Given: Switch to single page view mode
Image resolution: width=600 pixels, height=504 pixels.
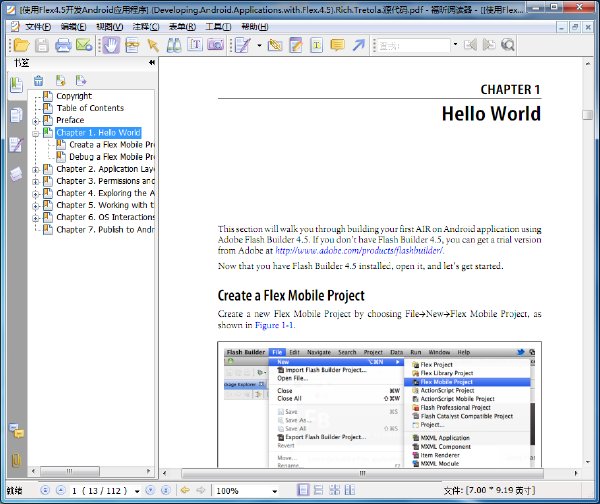Looking at the screenshot, I should pyautogui.click(x=303, y=490).
